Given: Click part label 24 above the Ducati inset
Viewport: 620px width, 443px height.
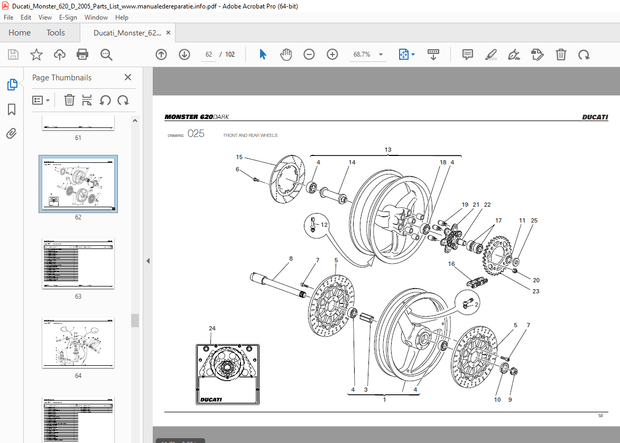Looking at the screenshot, I should [212, 328].
